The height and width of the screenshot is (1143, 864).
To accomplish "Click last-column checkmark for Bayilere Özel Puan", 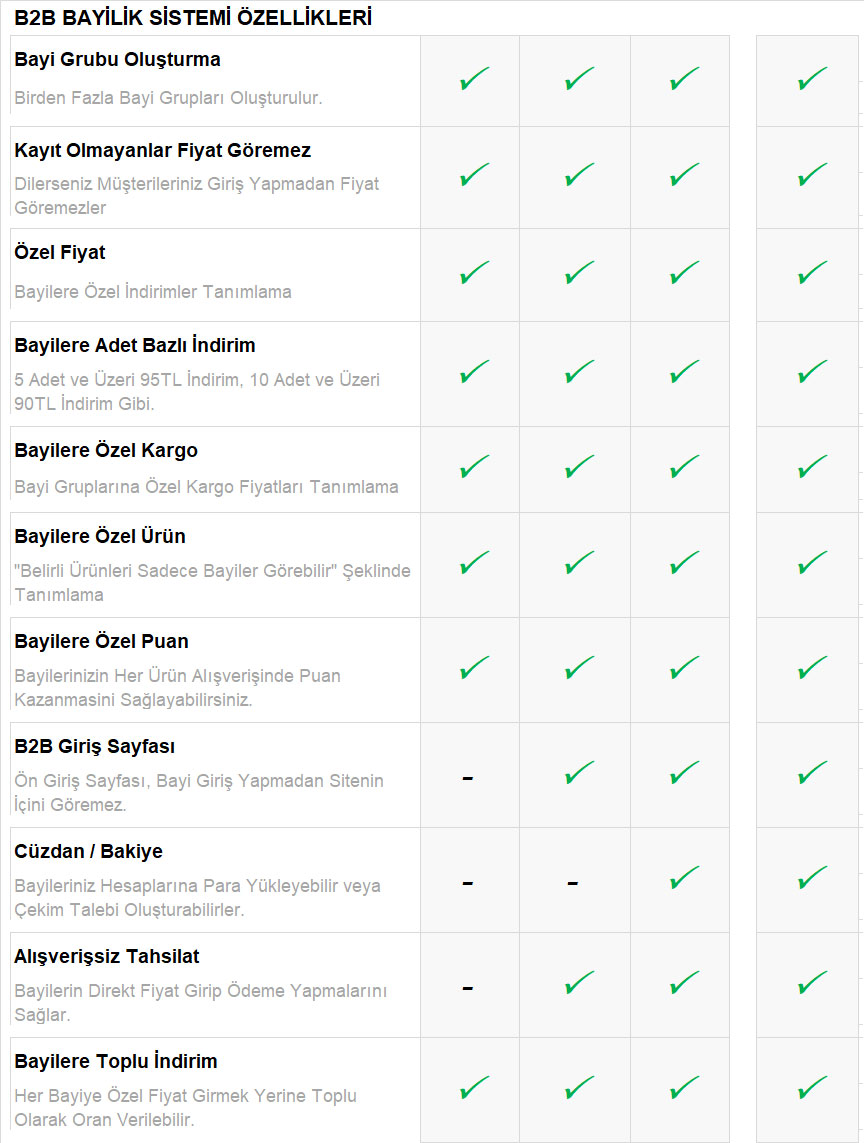I will pyautogui.click(x=812, y=667).
